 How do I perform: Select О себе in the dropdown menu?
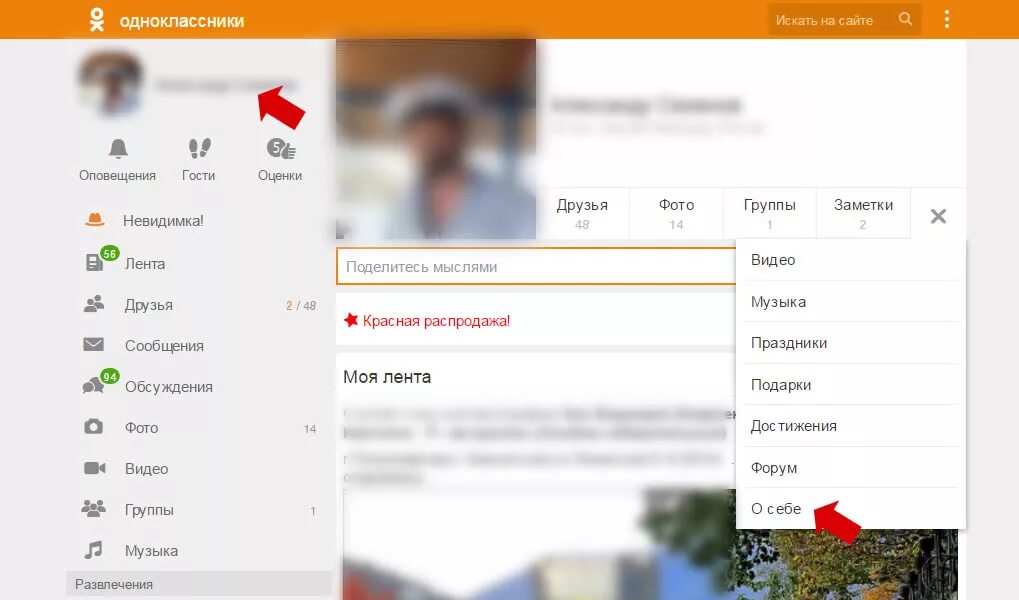pyautogui.click(x=851, y=508)
